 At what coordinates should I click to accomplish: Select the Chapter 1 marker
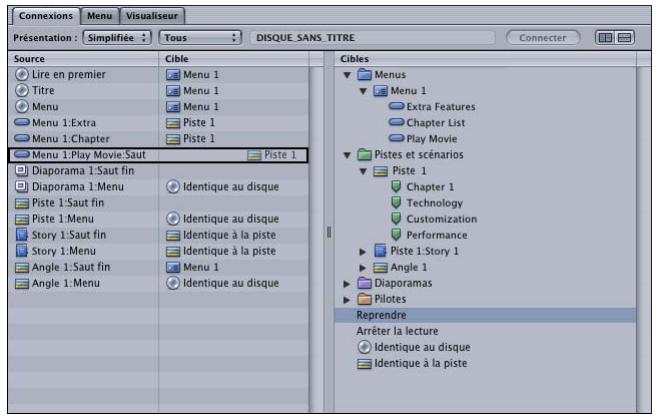pyautogui.click(x=422, y=187)
